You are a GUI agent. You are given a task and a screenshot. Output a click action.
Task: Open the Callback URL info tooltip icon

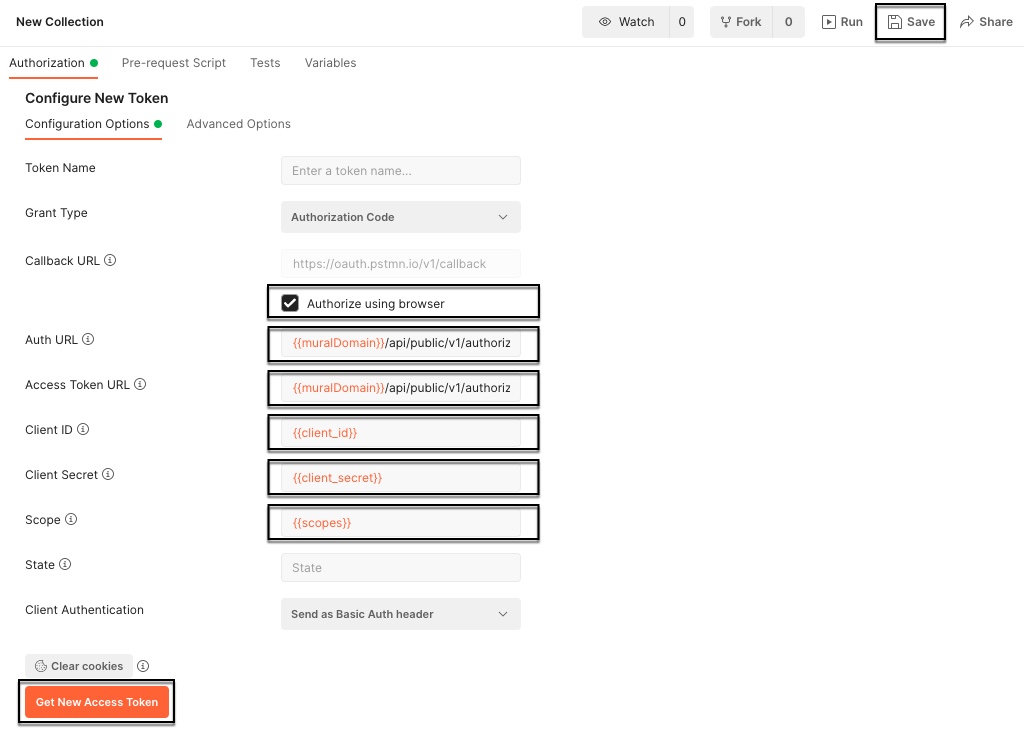[x=109, y=260]
